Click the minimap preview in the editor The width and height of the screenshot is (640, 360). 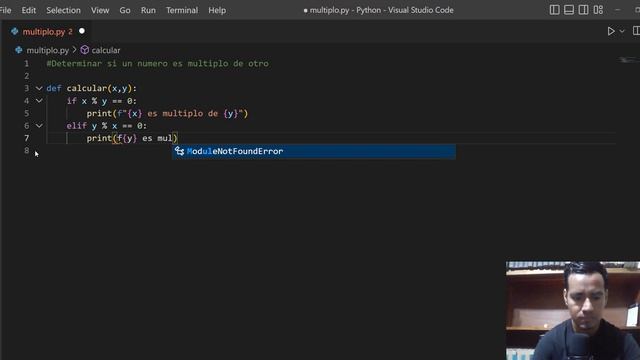[628, 60]
